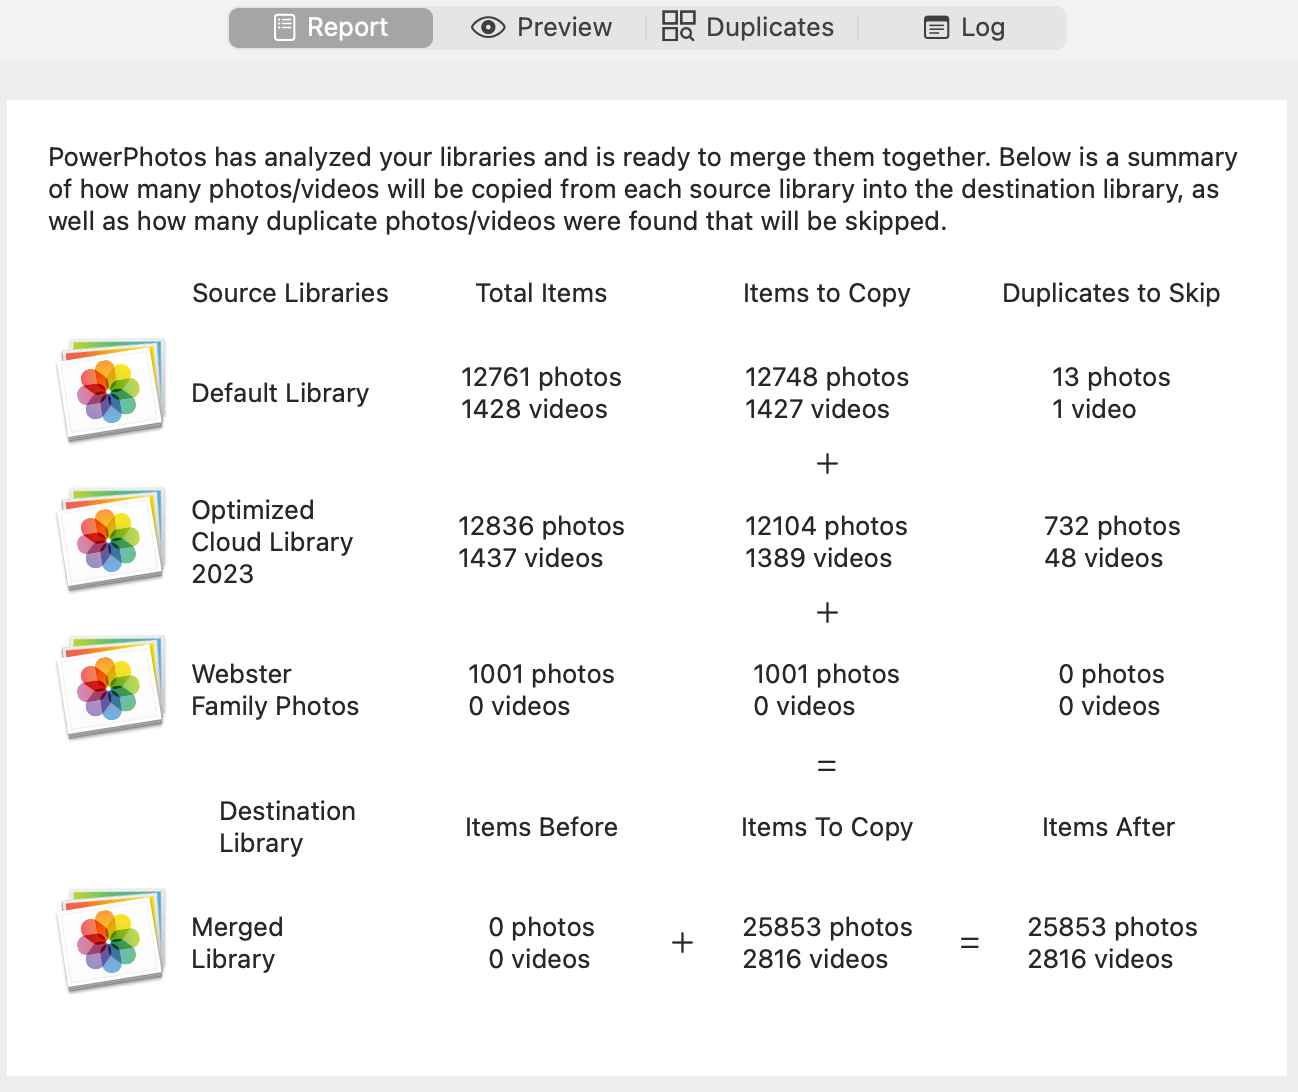Click the Duplicates to Skip column header
Viewport: 1298px width, 1092px height.
pos(1110,293)
